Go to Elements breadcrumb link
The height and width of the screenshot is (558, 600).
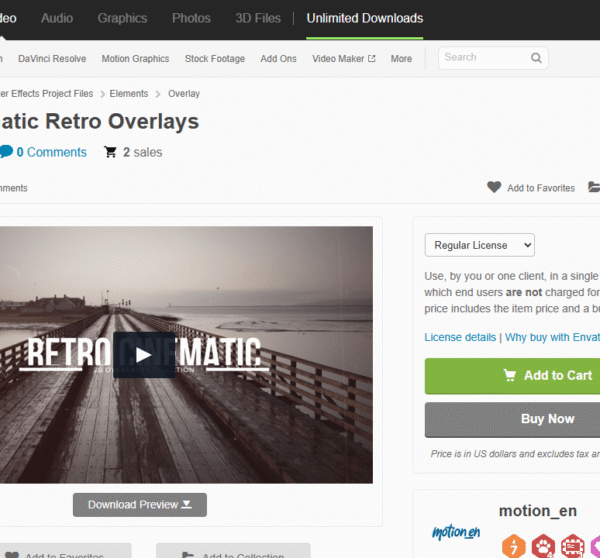click(129, 94)
